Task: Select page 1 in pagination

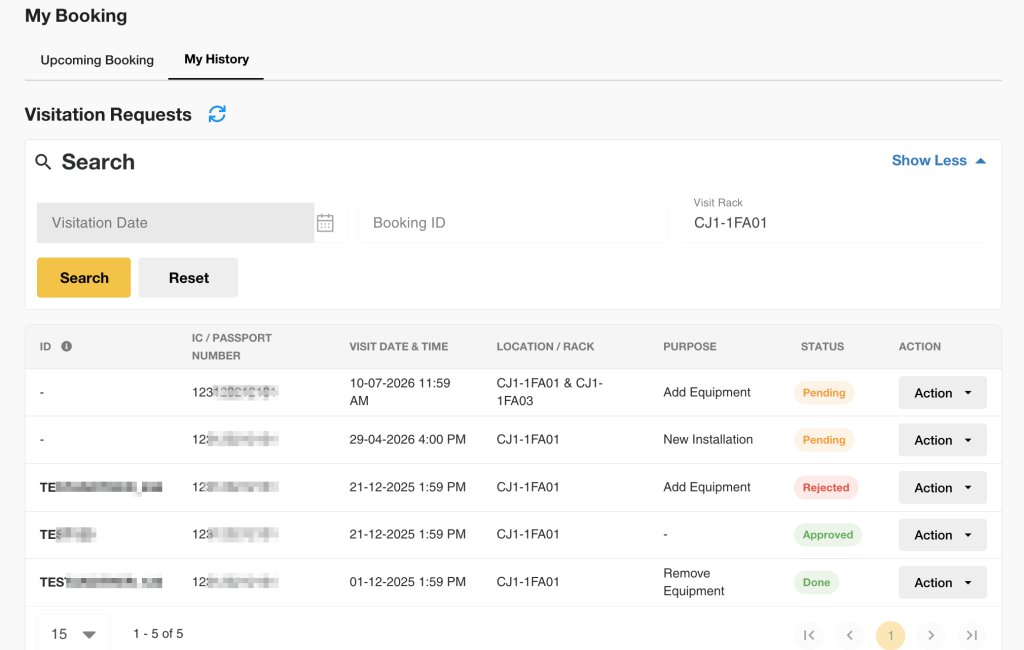Action: coord(890,635)
